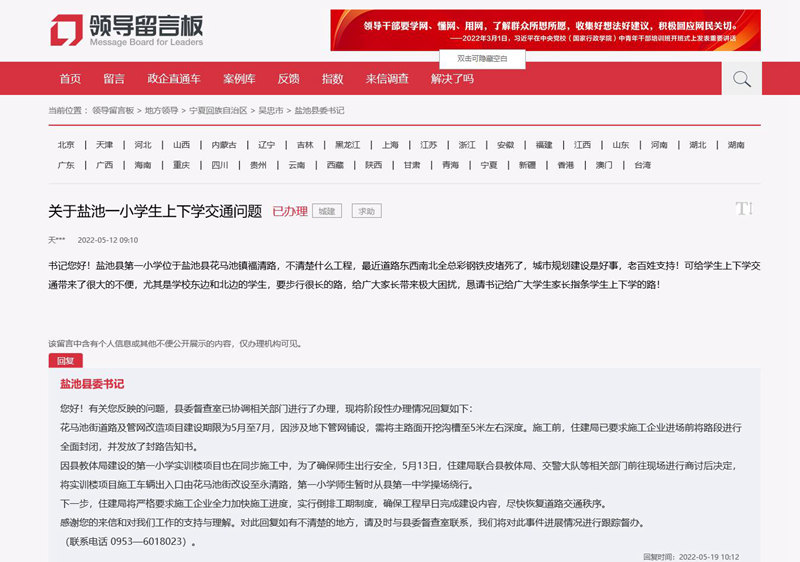The width and height of the screenshot is (800, 562).
Task: Open the 解决了吗 nav item
Action: 452,79
